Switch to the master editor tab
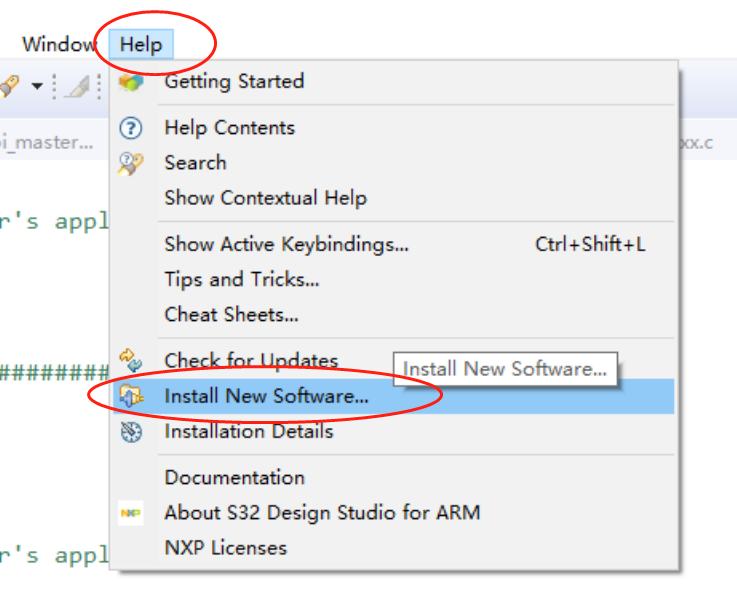The height and width of the screenshot is (605, 737). coord(47,141)
